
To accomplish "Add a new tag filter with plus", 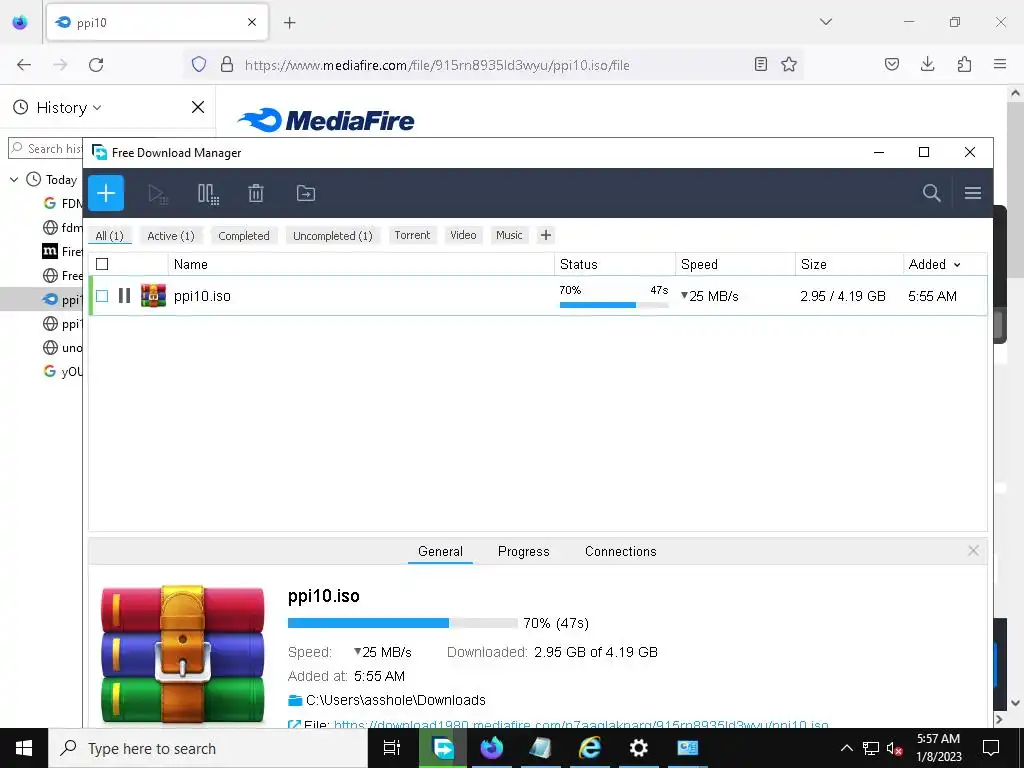I will [546, 235].
